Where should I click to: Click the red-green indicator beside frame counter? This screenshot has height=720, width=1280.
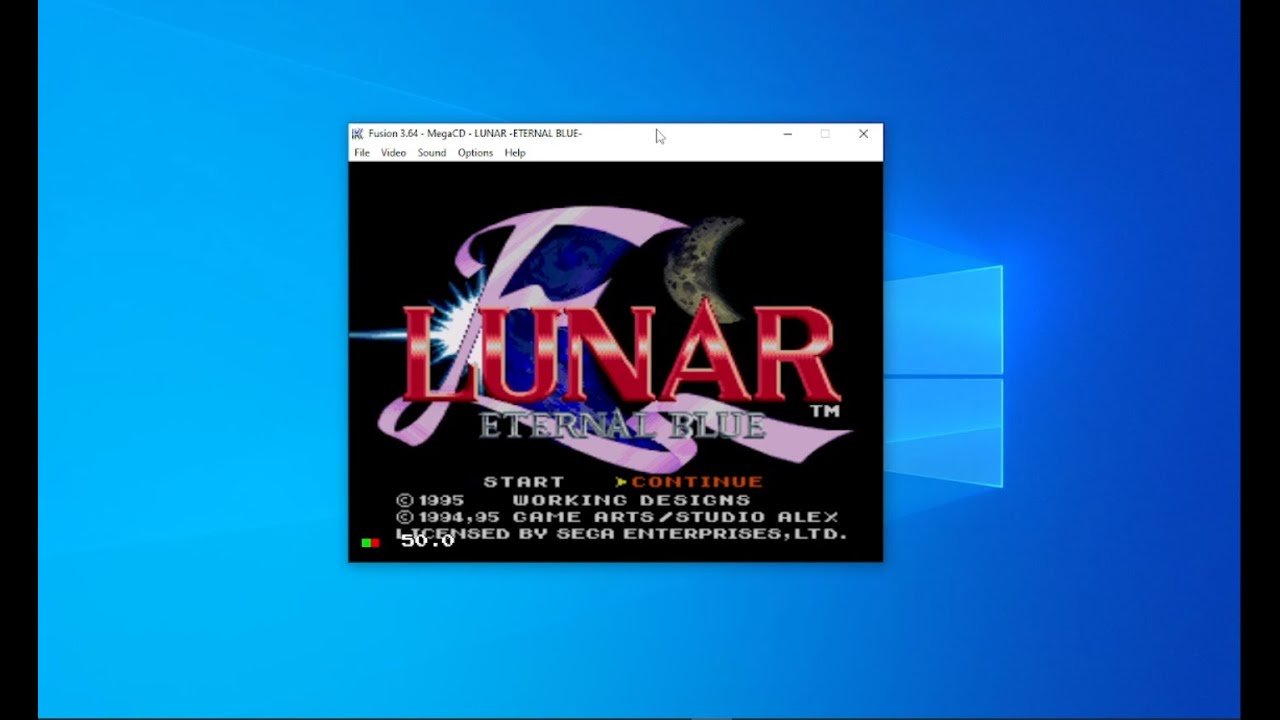pyautogui.click(x=370, y=542)
